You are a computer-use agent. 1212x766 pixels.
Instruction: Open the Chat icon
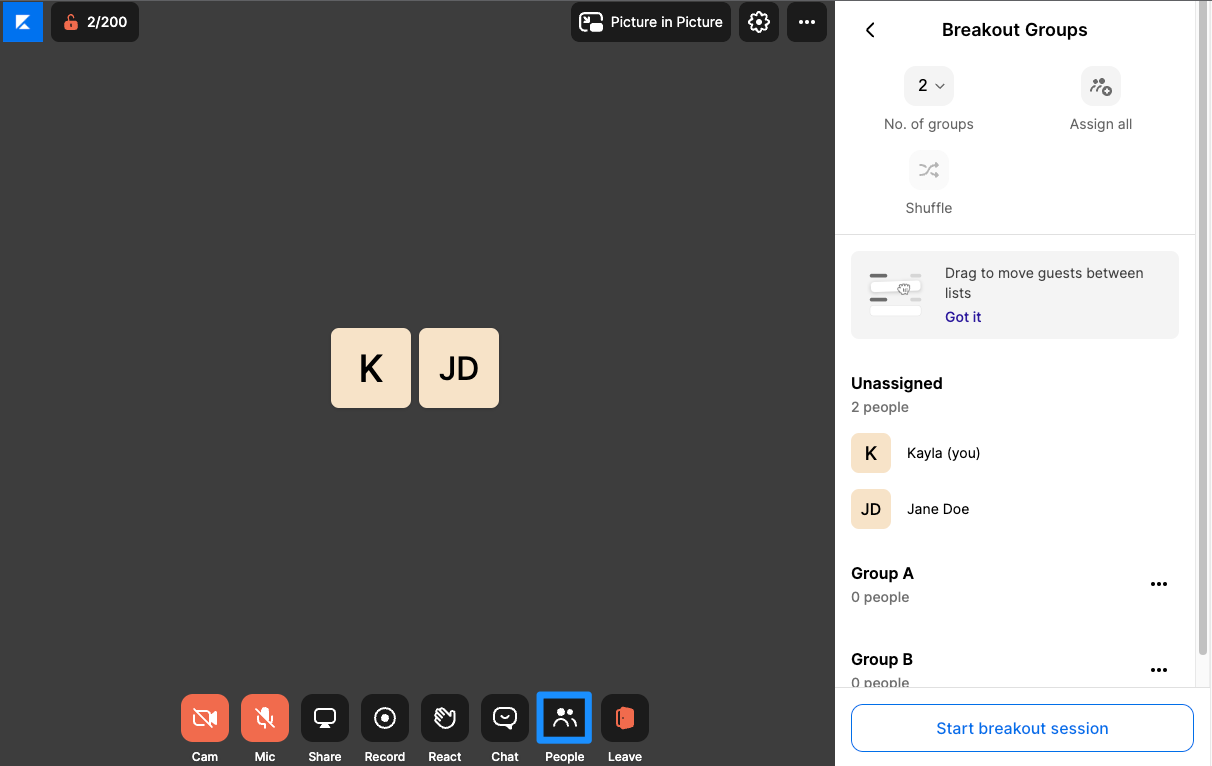click(x=505, y=718)
